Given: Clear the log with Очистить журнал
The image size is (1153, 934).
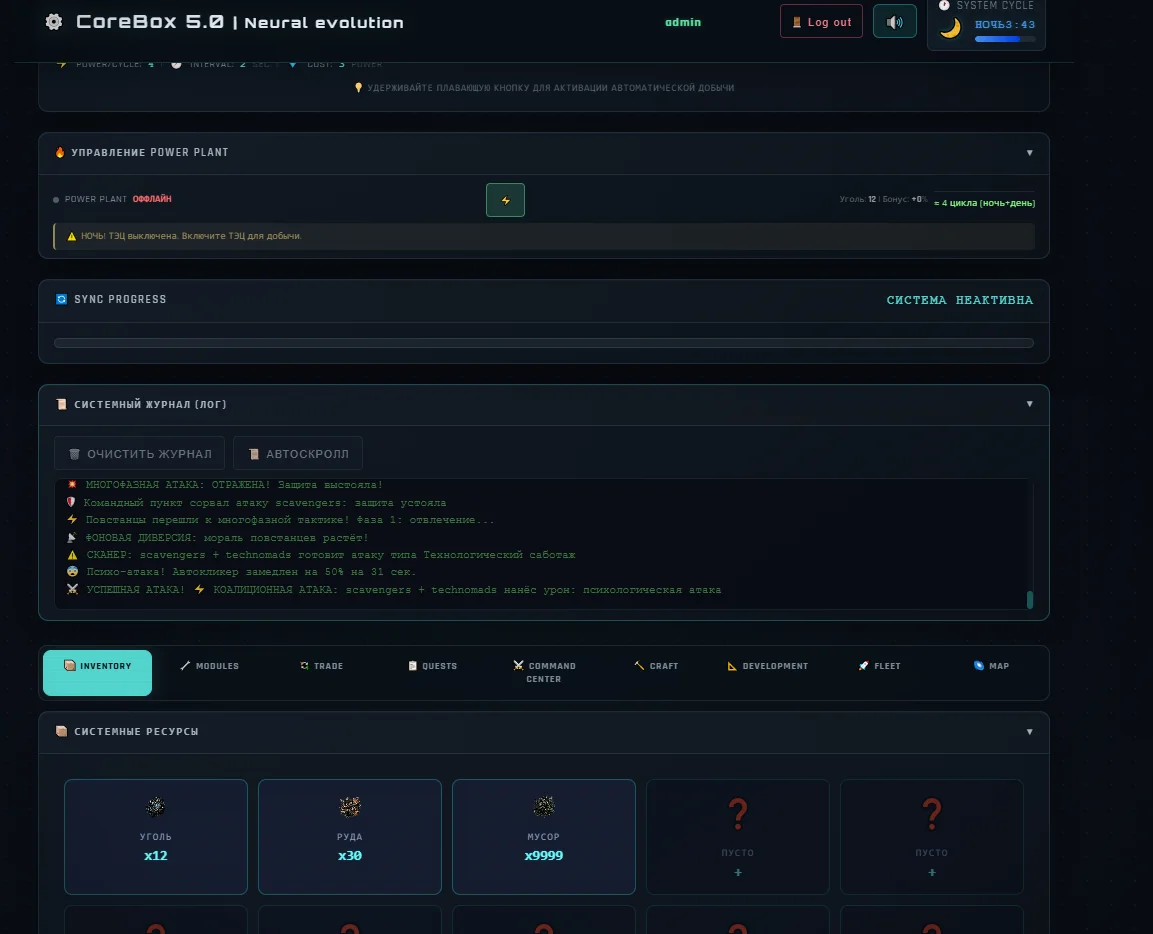Looking at the screenshot, I should coord(139,453).
